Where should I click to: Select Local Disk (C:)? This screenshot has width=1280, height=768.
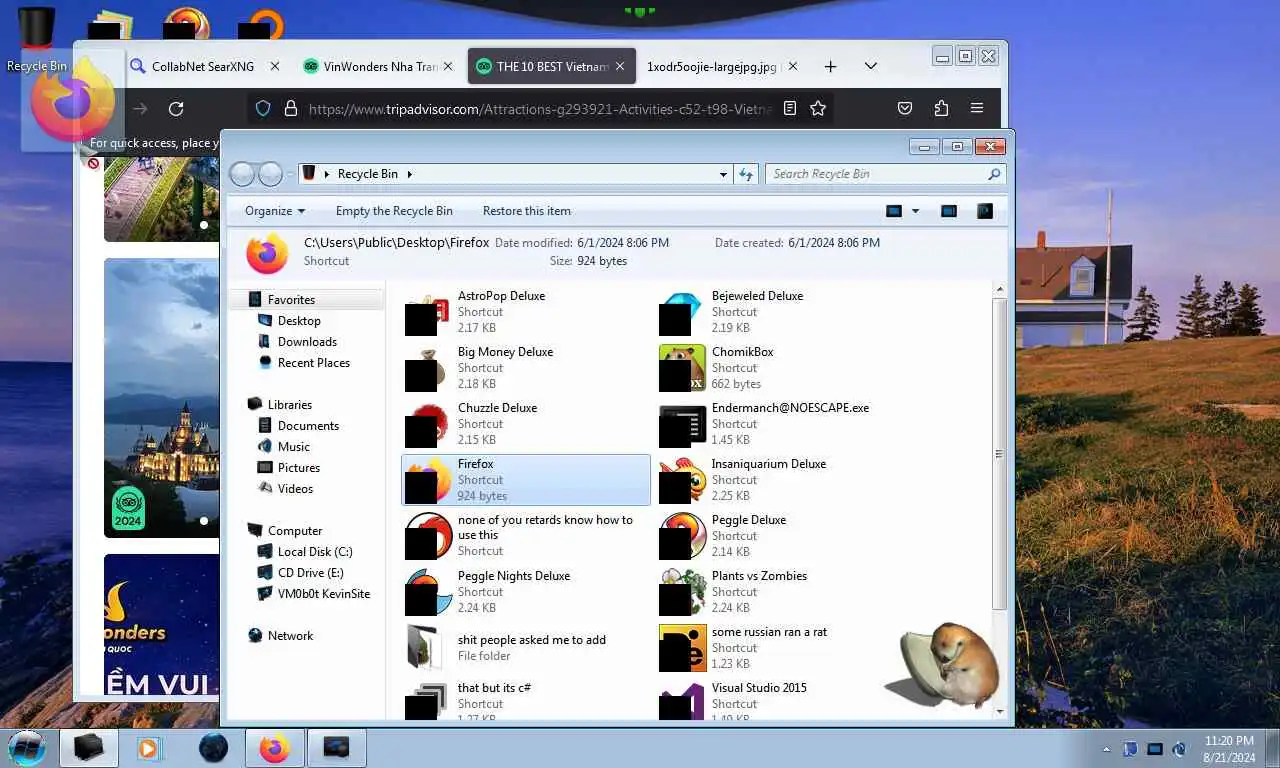[x=315, y=552]
